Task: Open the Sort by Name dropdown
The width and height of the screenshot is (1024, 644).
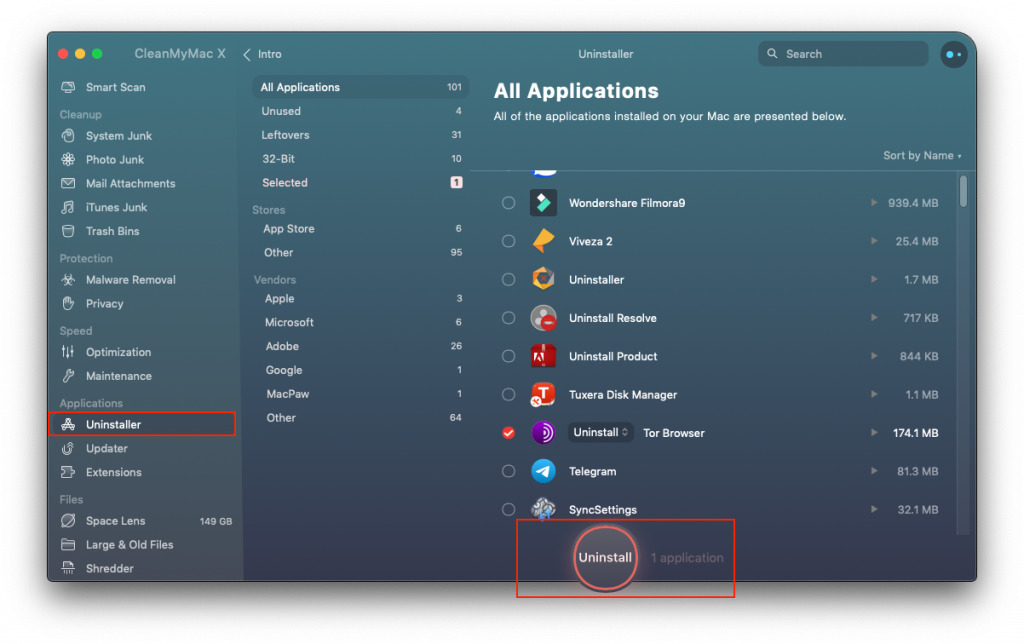Action: pyautogui.click(x=921, y=155)
